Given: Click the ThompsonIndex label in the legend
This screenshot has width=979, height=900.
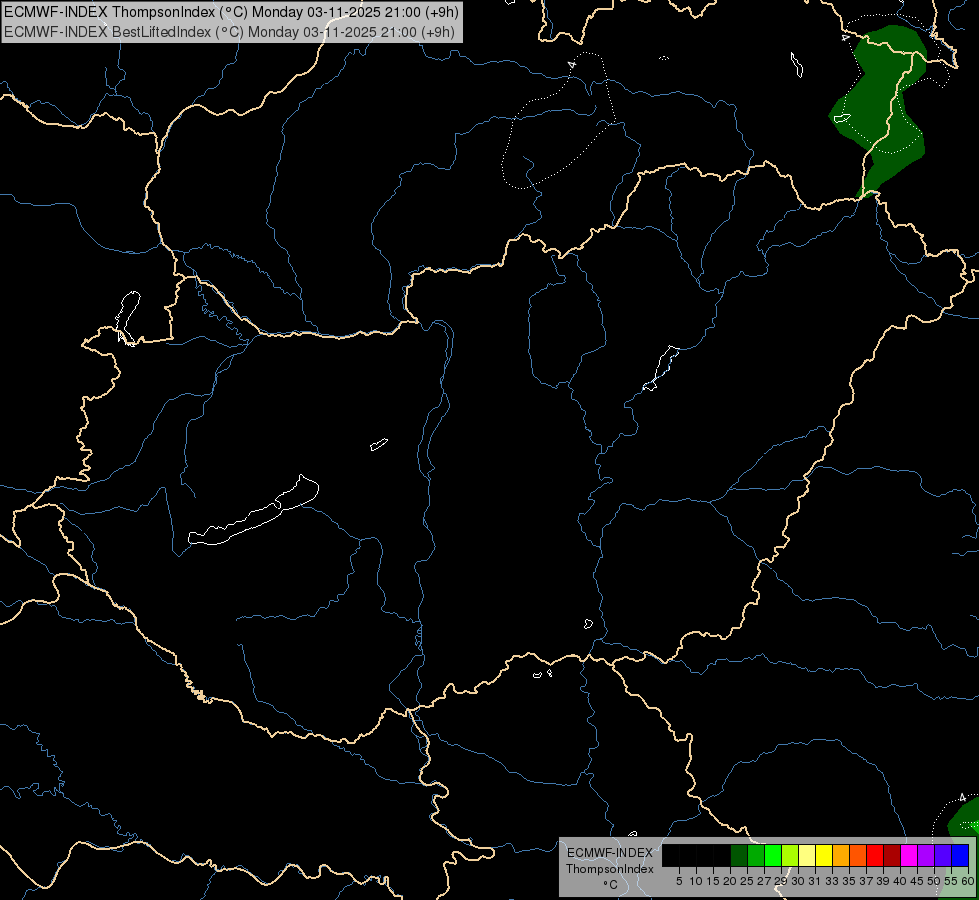Looking at the screenshot, I should 609,869.
